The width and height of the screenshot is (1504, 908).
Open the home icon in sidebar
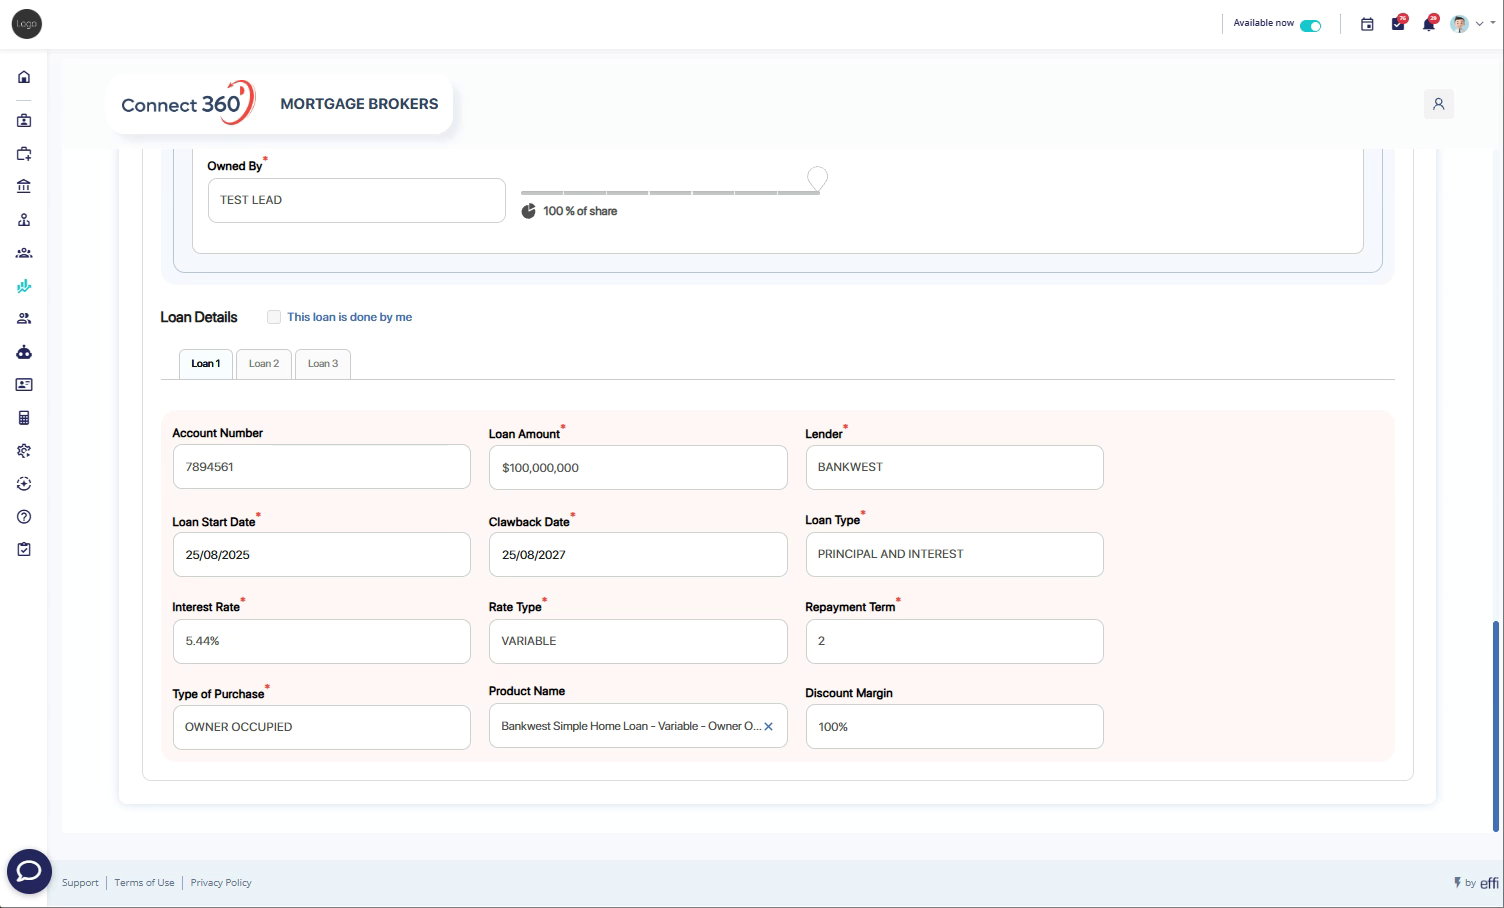pos(24,77)
